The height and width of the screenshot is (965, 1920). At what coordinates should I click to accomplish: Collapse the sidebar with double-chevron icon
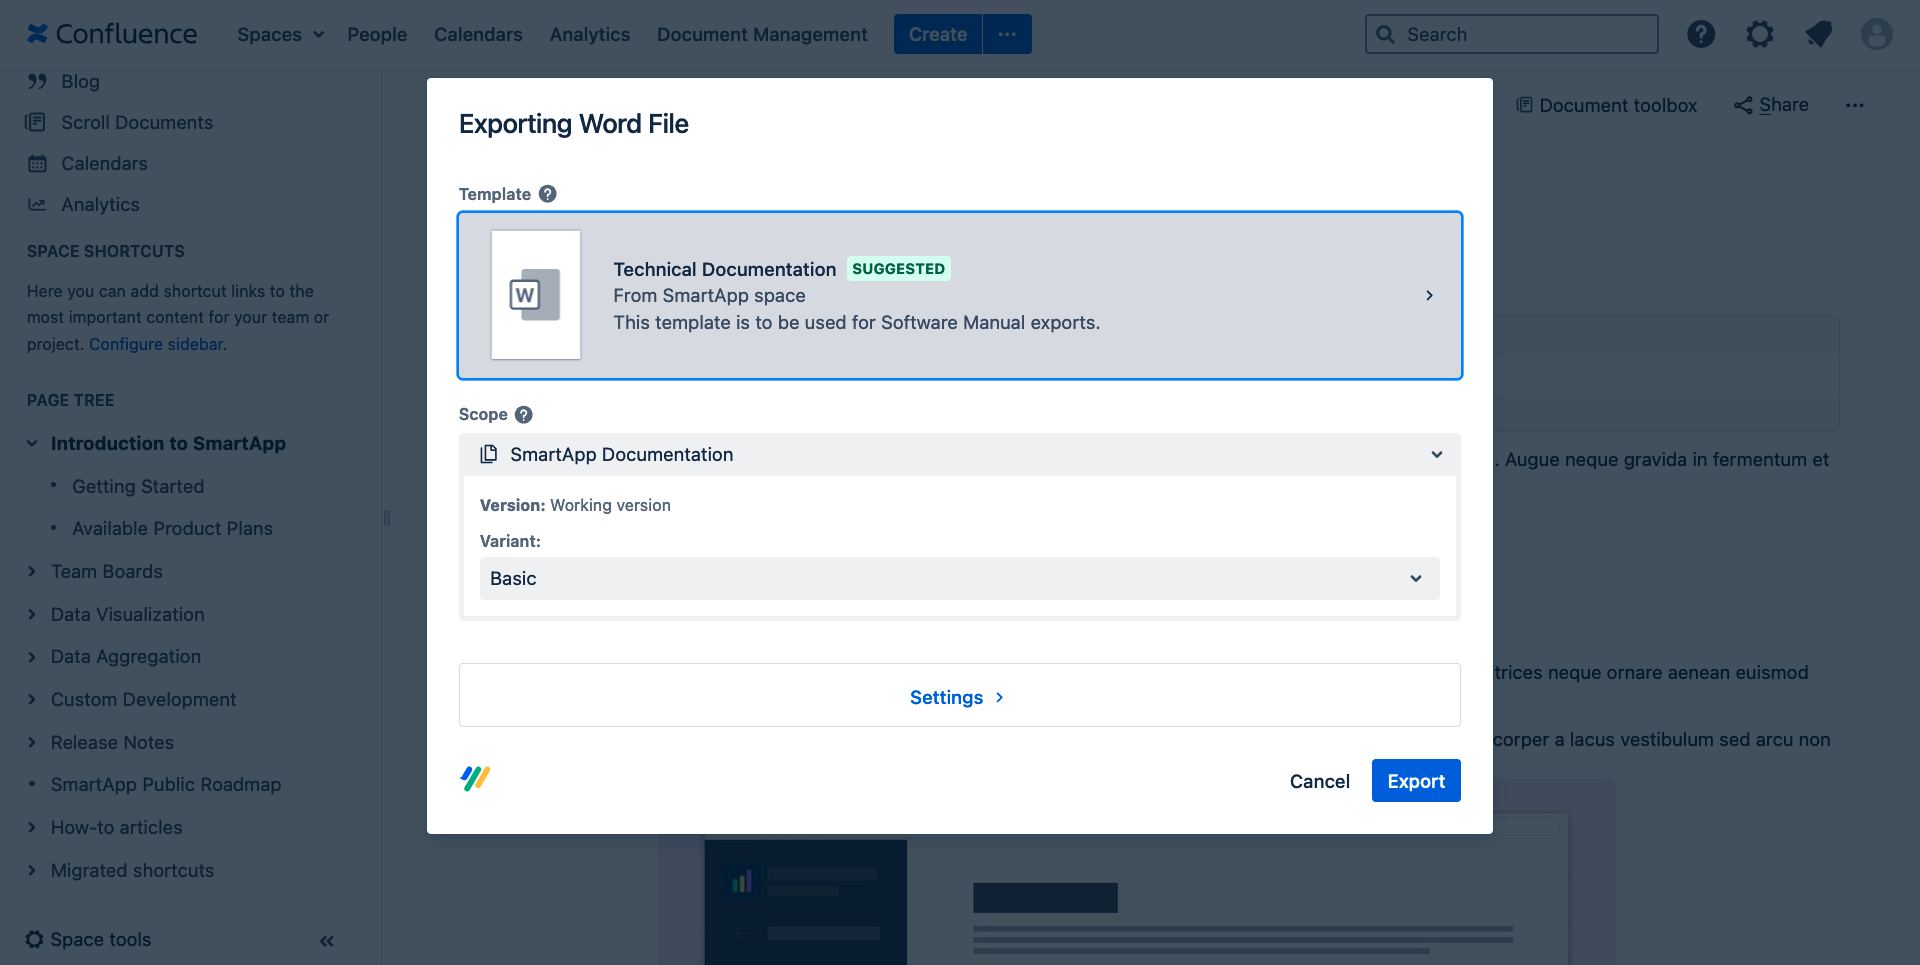point(327,941)
